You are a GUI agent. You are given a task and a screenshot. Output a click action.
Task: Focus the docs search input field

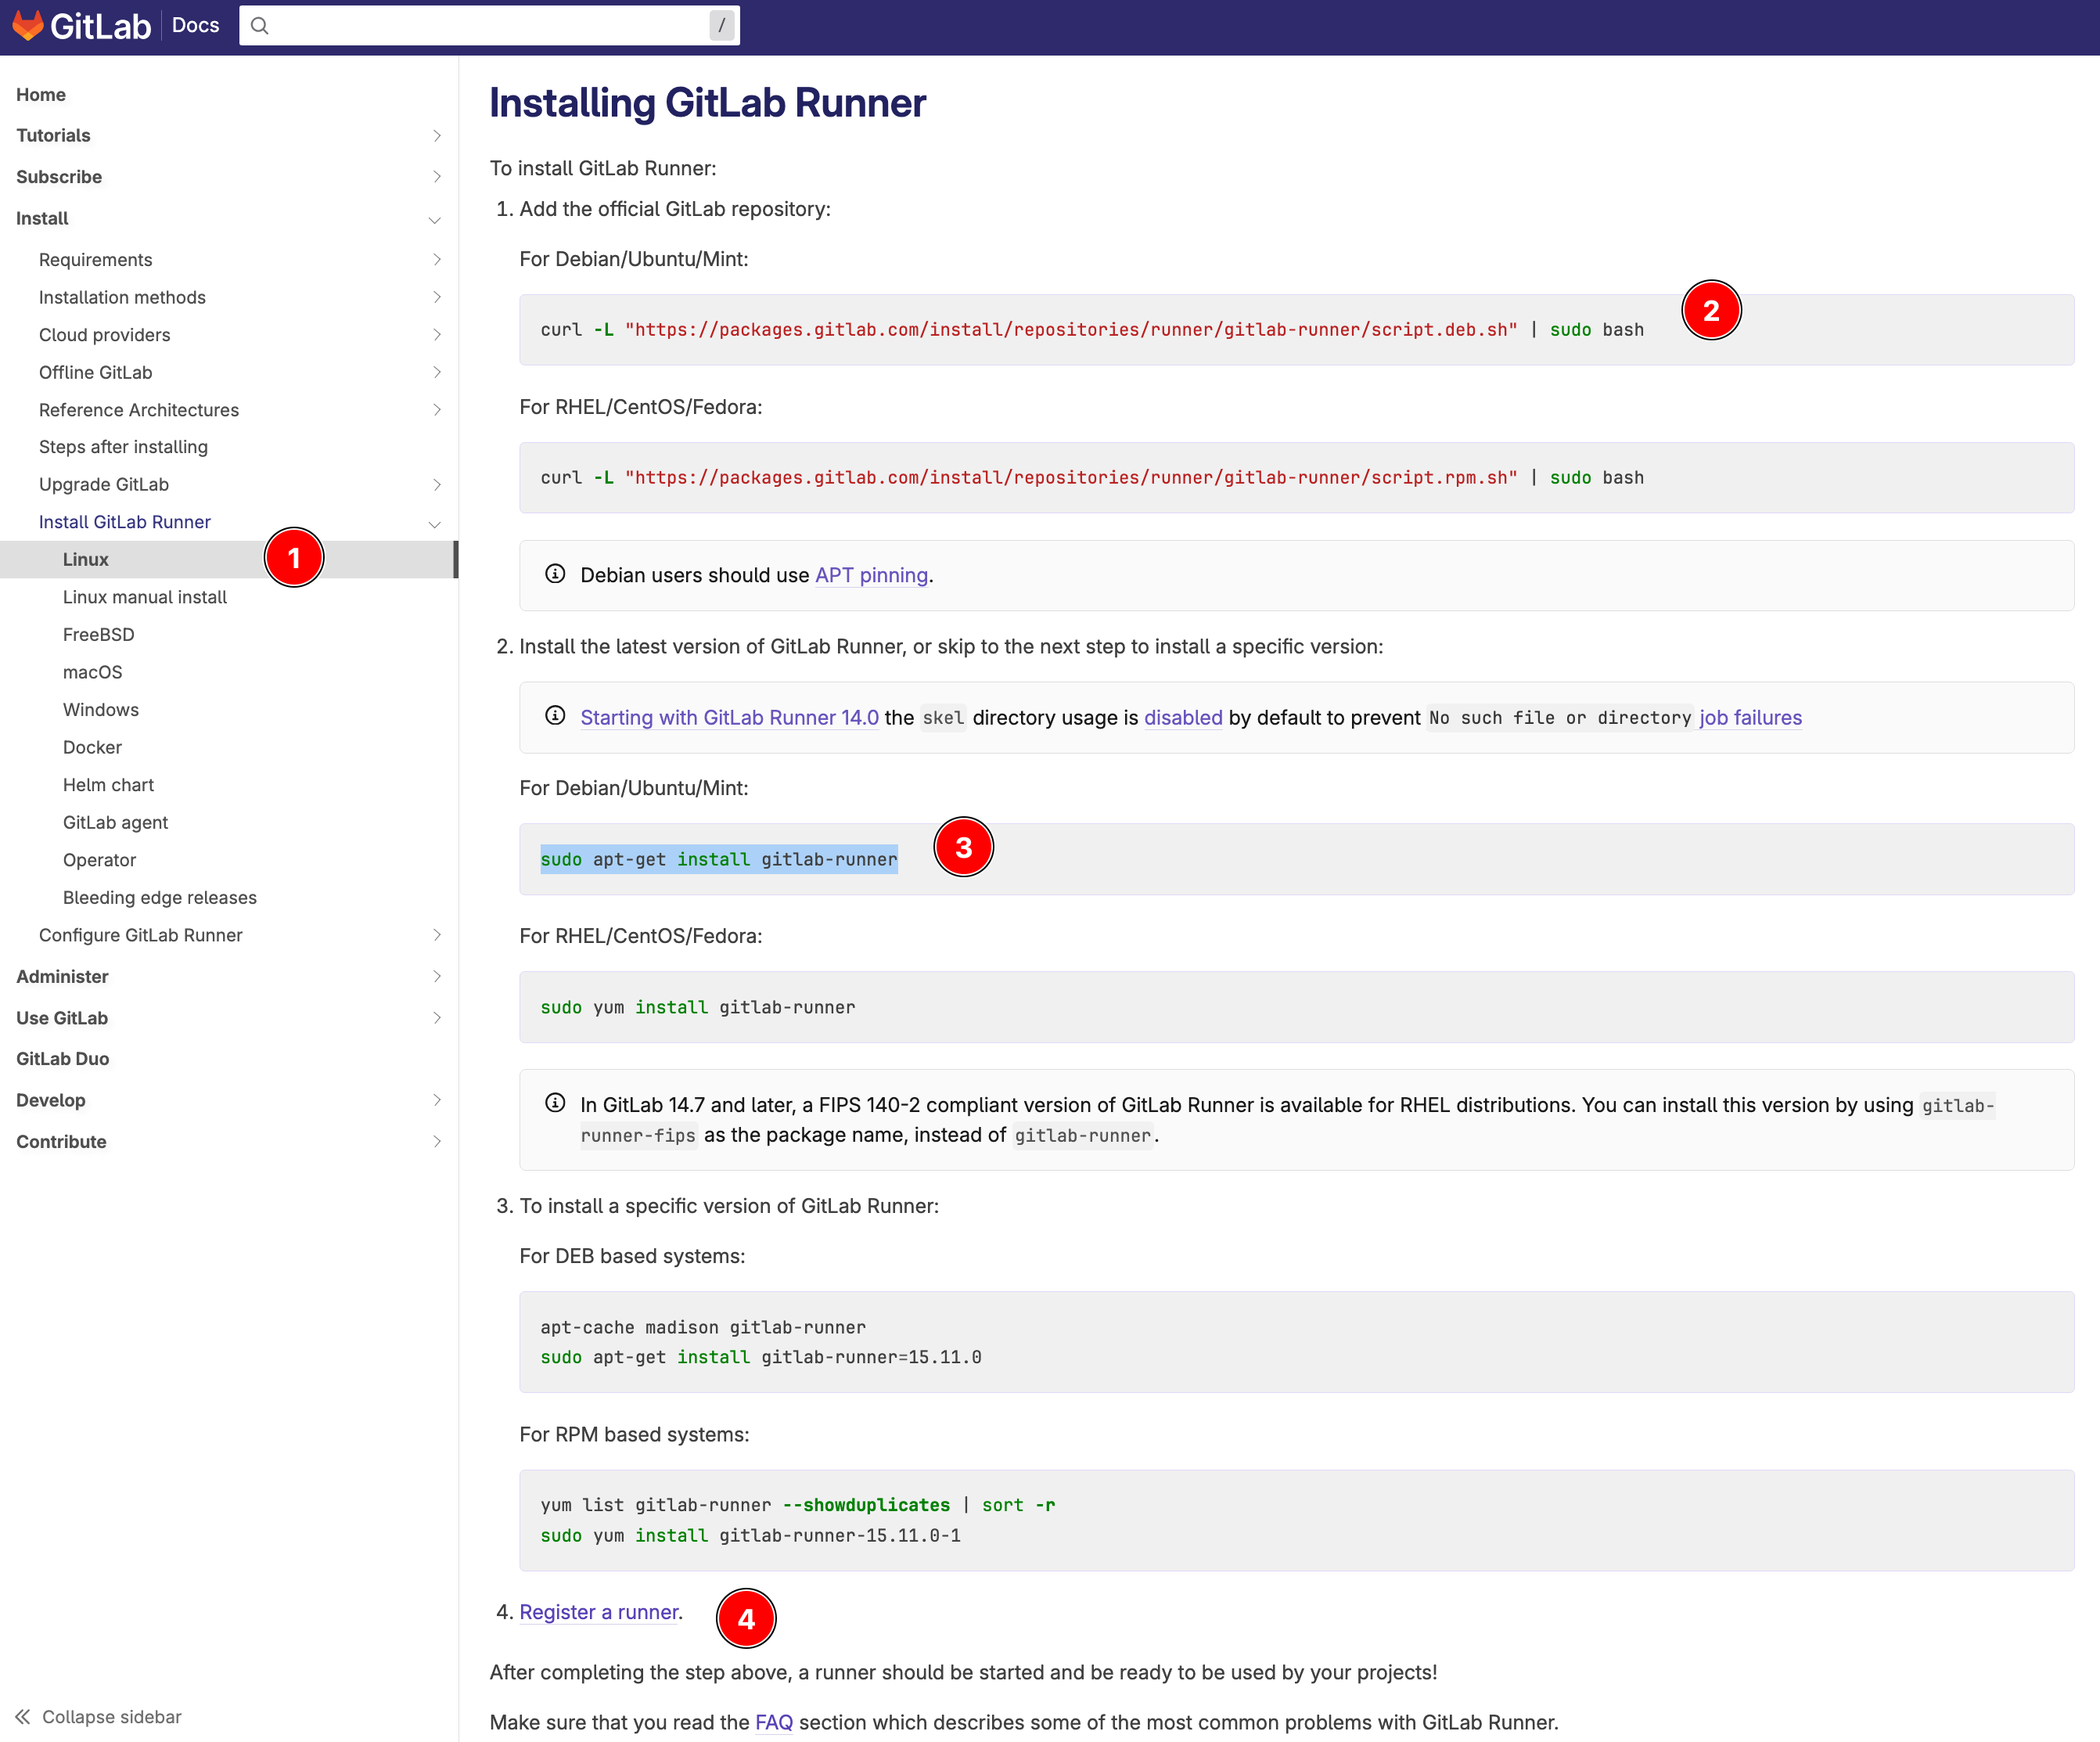488,26
